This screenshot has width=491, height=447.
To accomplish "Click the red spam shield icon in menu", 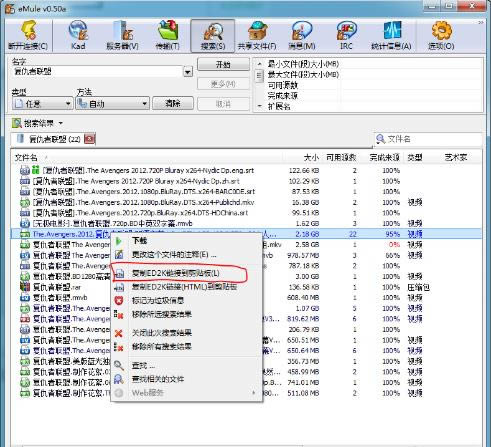I will [x=119, y=300].
